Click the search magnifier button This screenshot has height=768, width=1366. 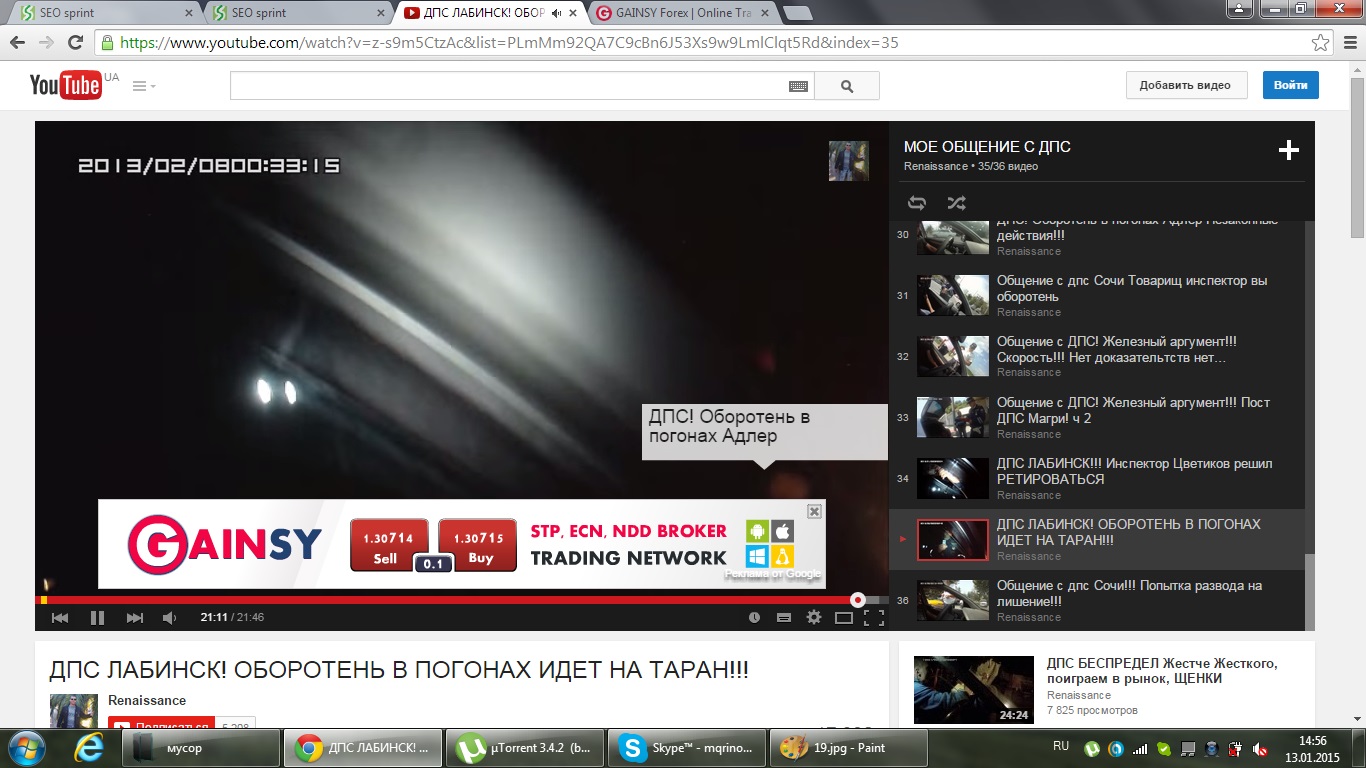[847, 86]
